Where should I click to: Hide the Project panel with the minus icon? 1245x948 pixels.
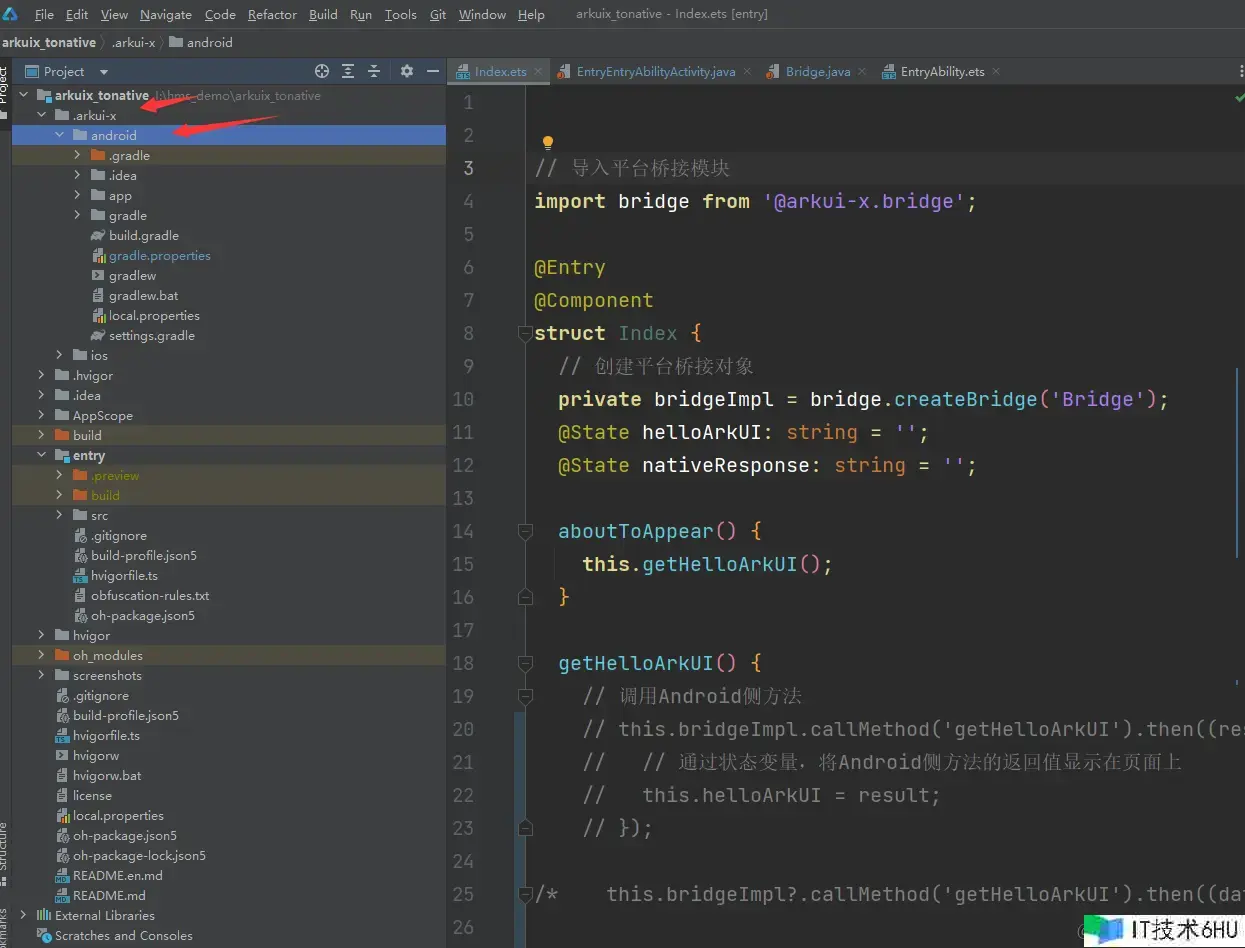point(432,71)
